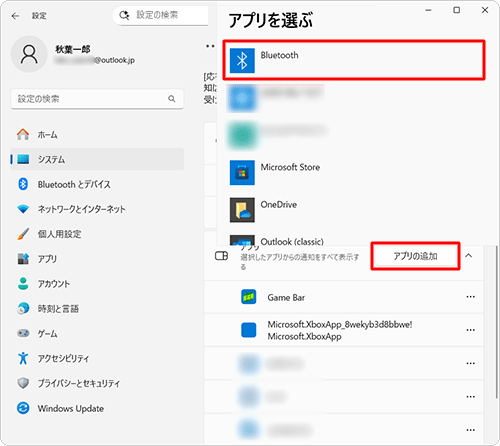Click the ゲーム controller icon
Viewport: 500px width, 446px height.
click(x=23, y=333)
